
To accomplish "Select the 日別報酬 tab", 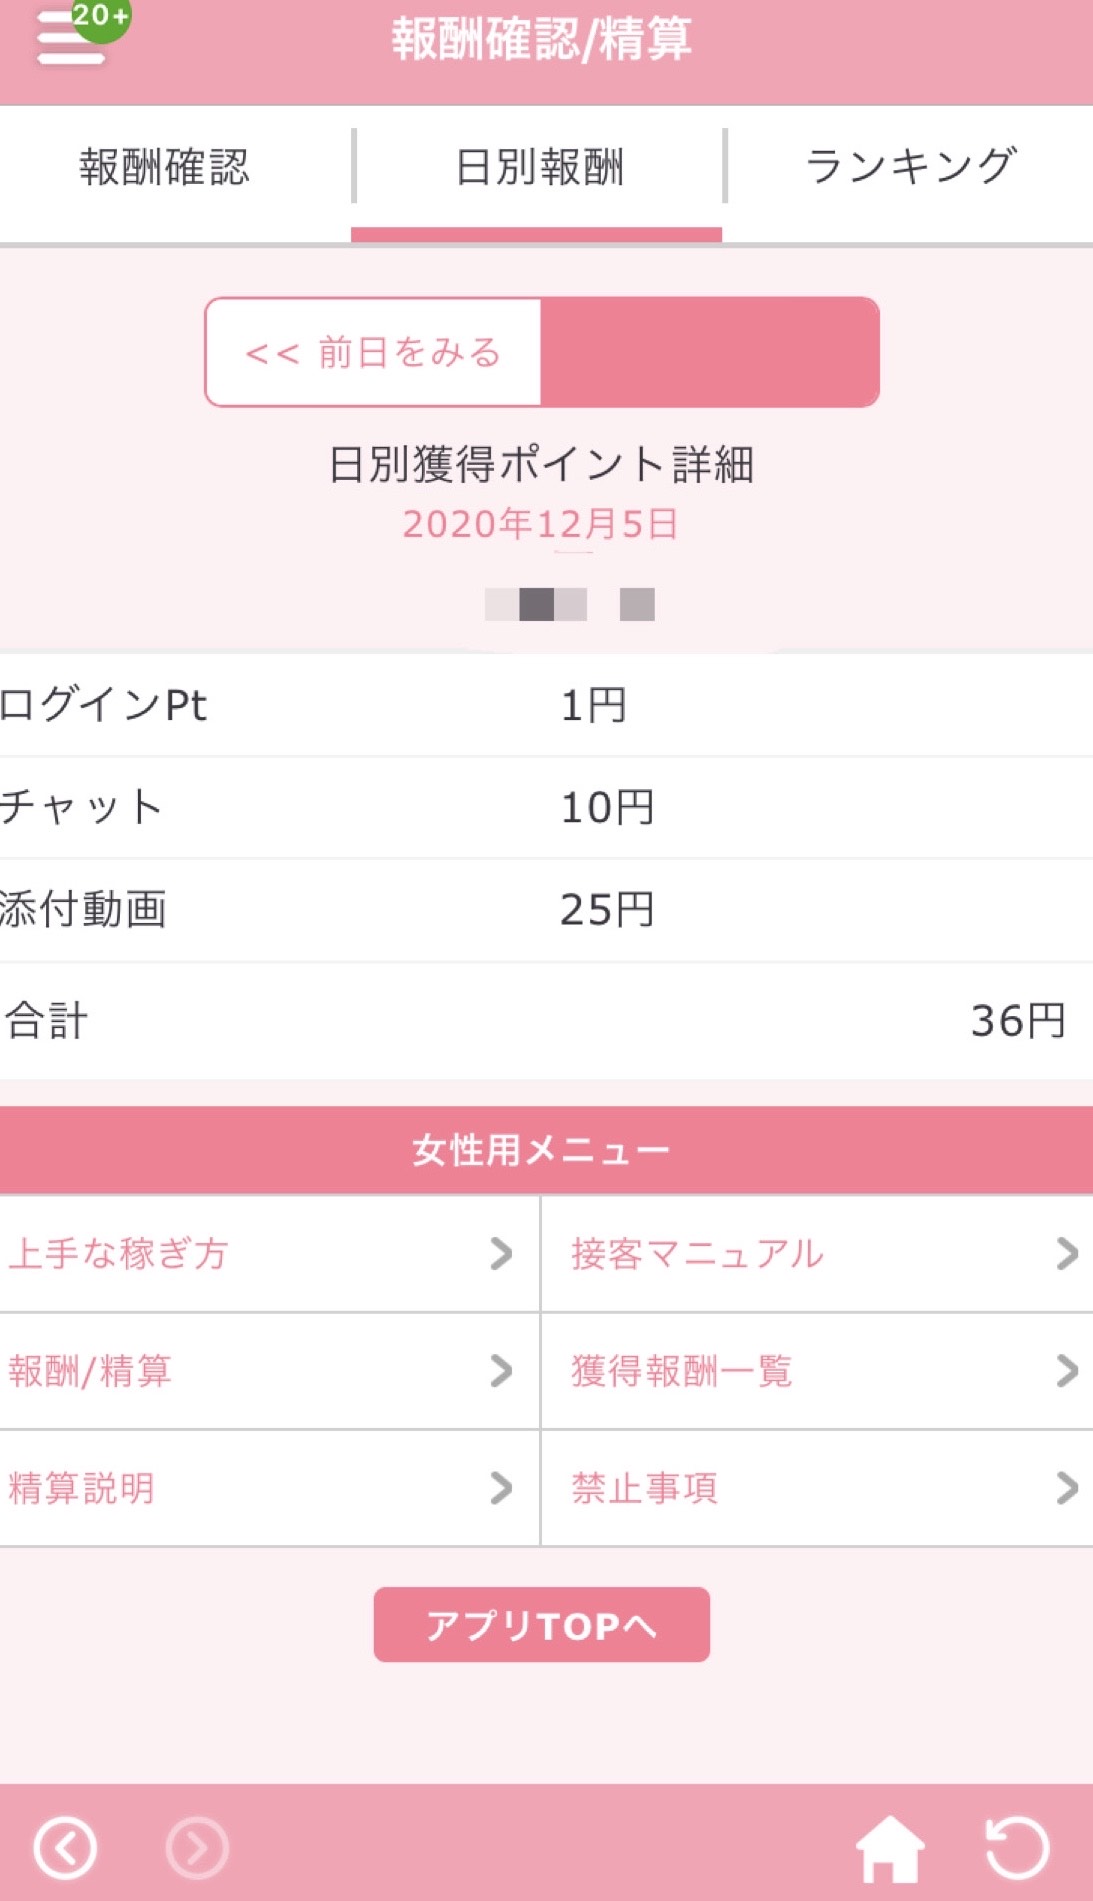I will point(539,167).
